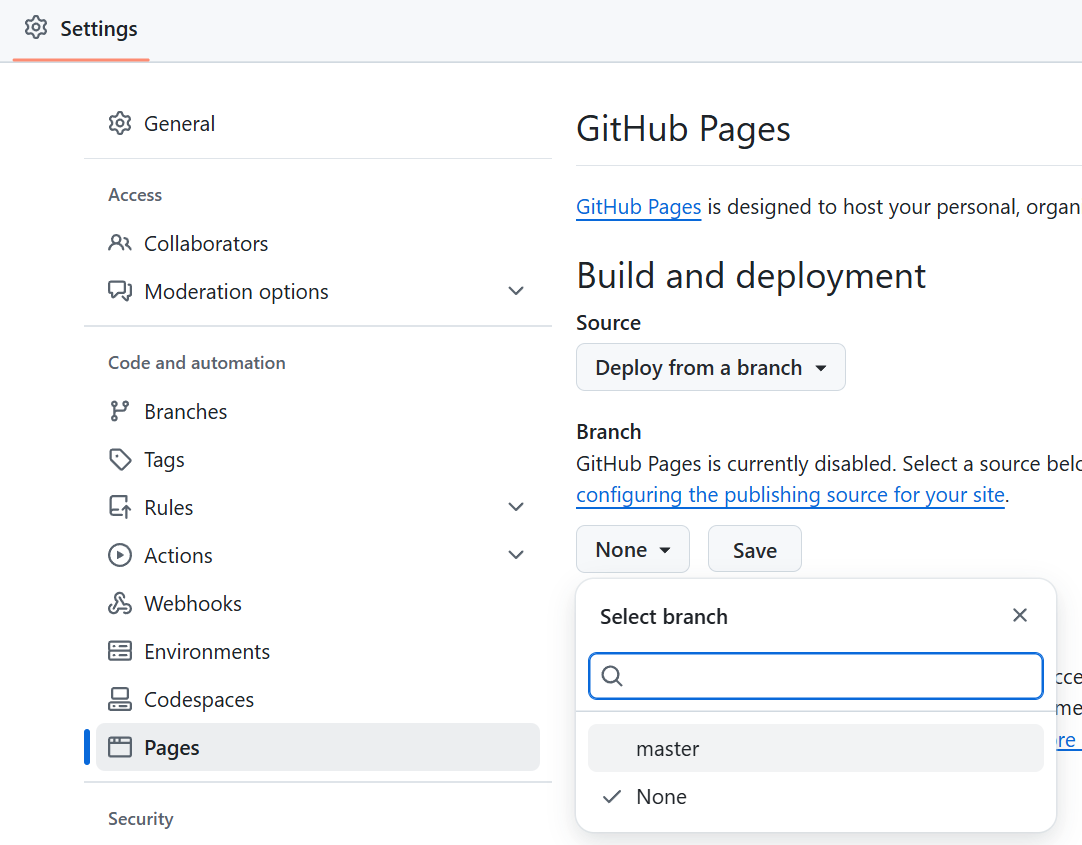Expand the Rules section chevron
Image resolution: width=1082 pixels, height=845 pixels.
pyautogui.click(x=516, y=507)
